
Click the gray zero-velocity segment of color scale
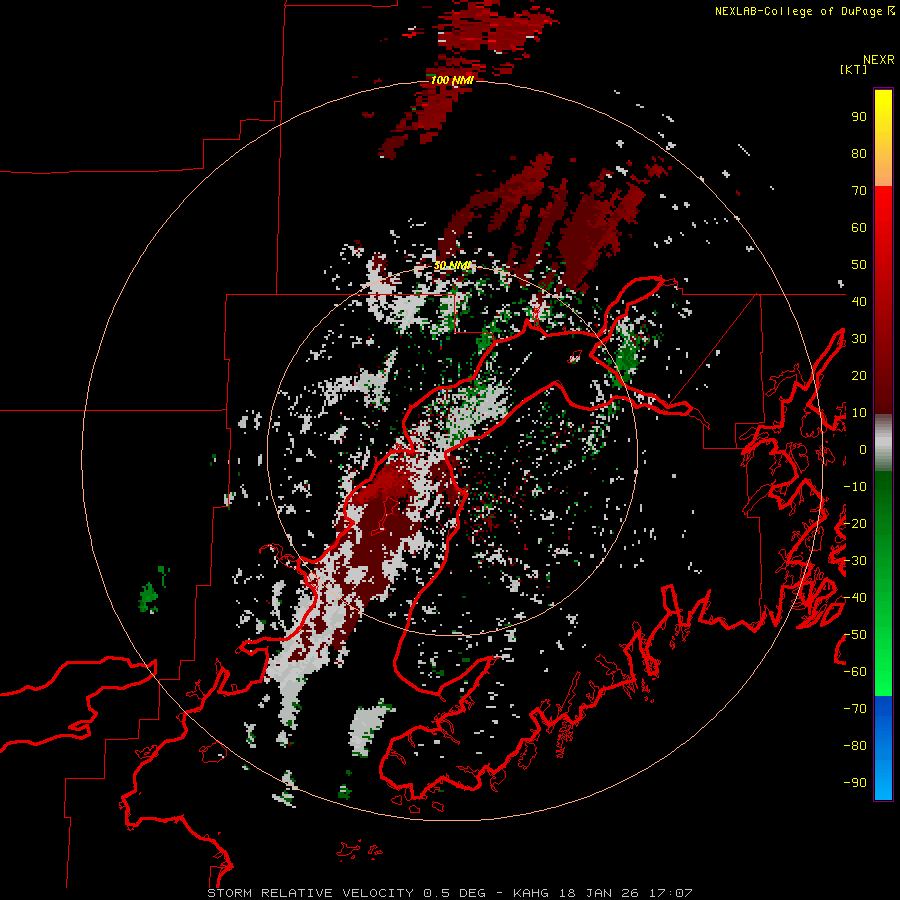[883, 443]
